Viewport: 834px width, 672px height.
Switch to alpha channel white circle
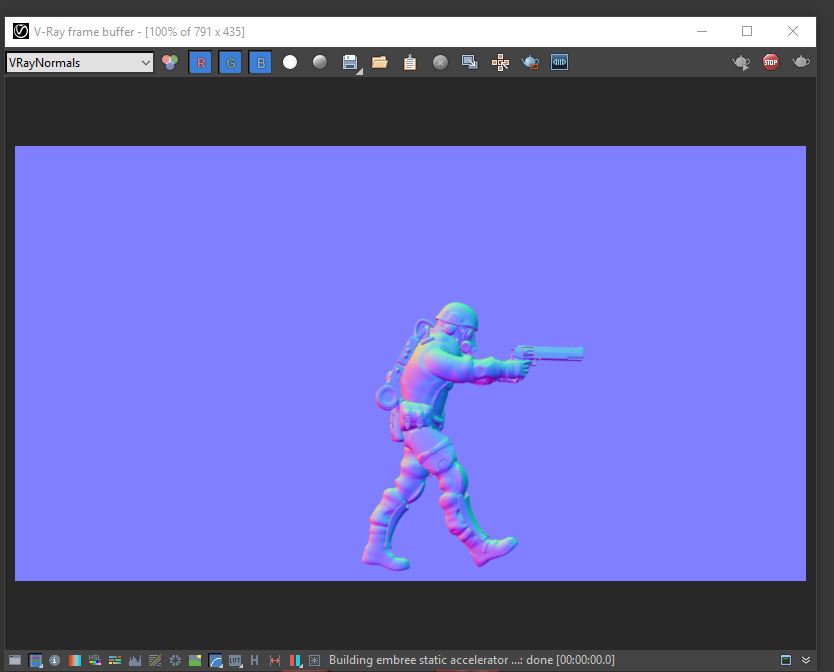290,62
